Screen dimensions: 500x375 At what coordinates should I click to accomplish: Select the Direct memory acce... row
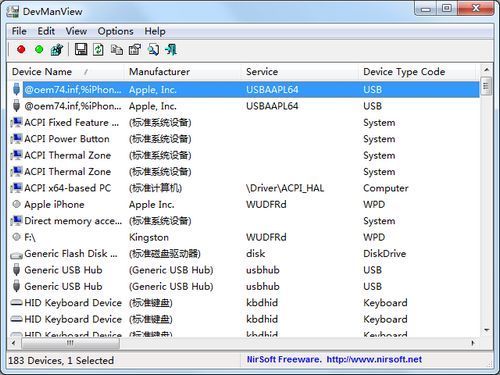[x=243, y=221]
